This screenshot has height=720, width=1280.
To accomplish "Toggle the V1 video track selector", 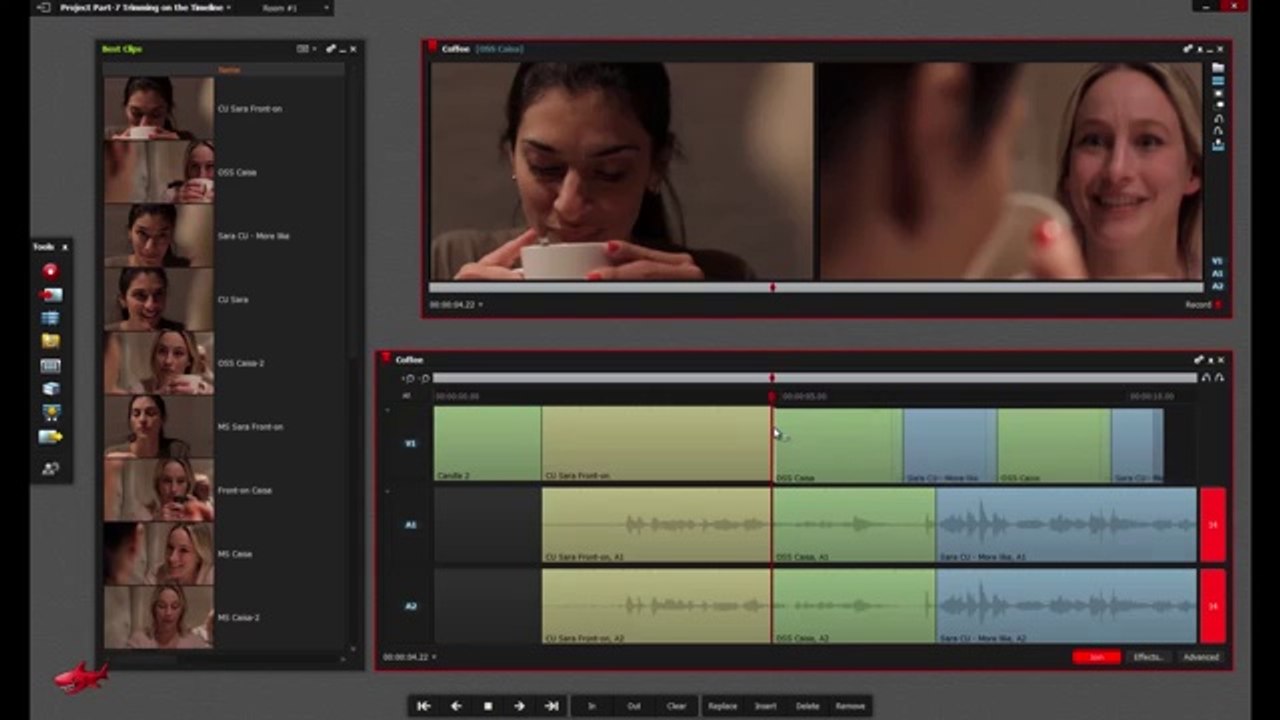I will (410, 443).
